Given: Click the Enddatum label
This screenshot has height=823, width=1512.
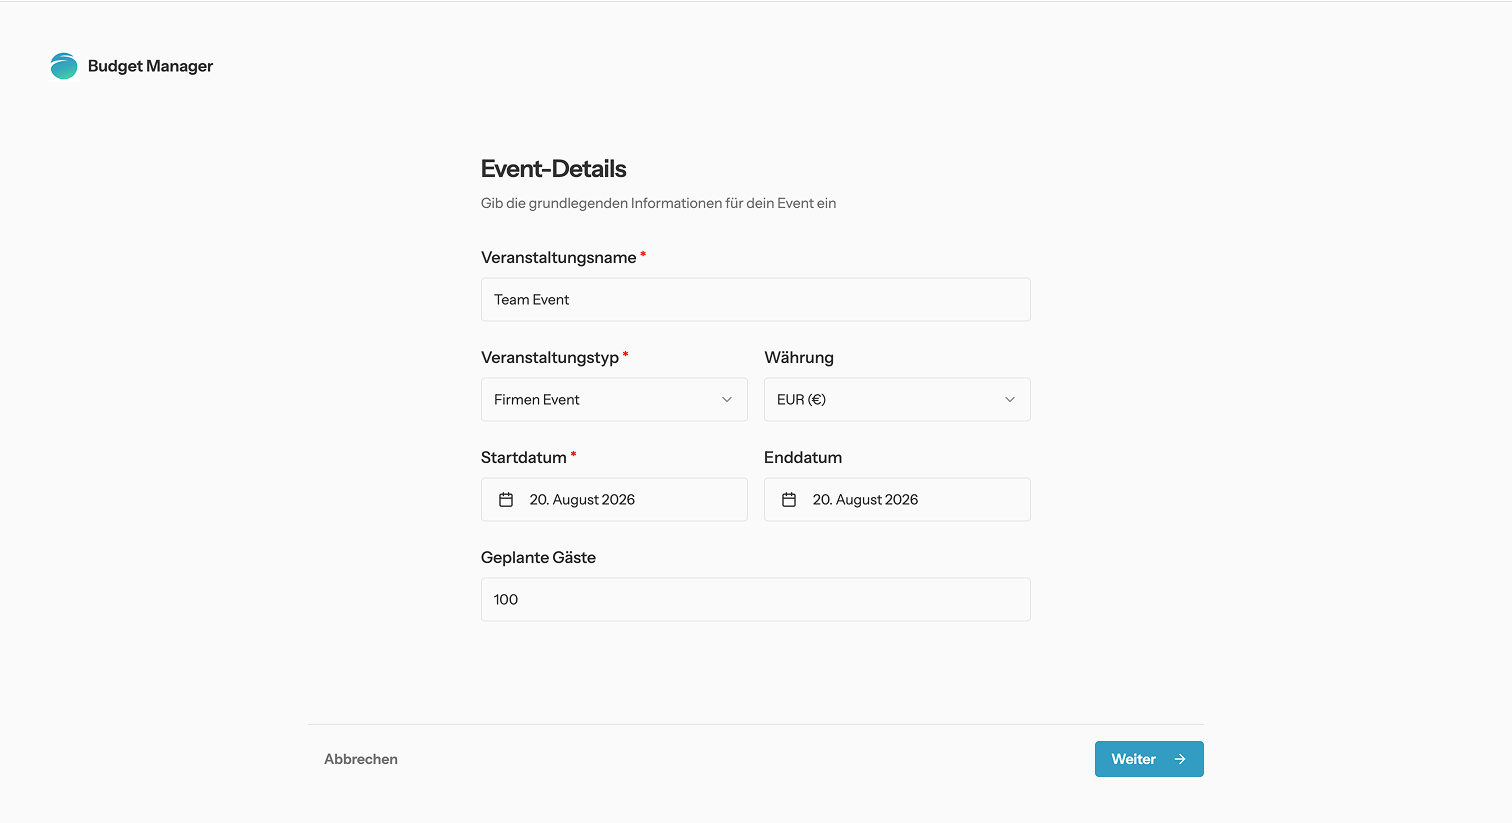Looking at the screenshot, I should 803,457.
